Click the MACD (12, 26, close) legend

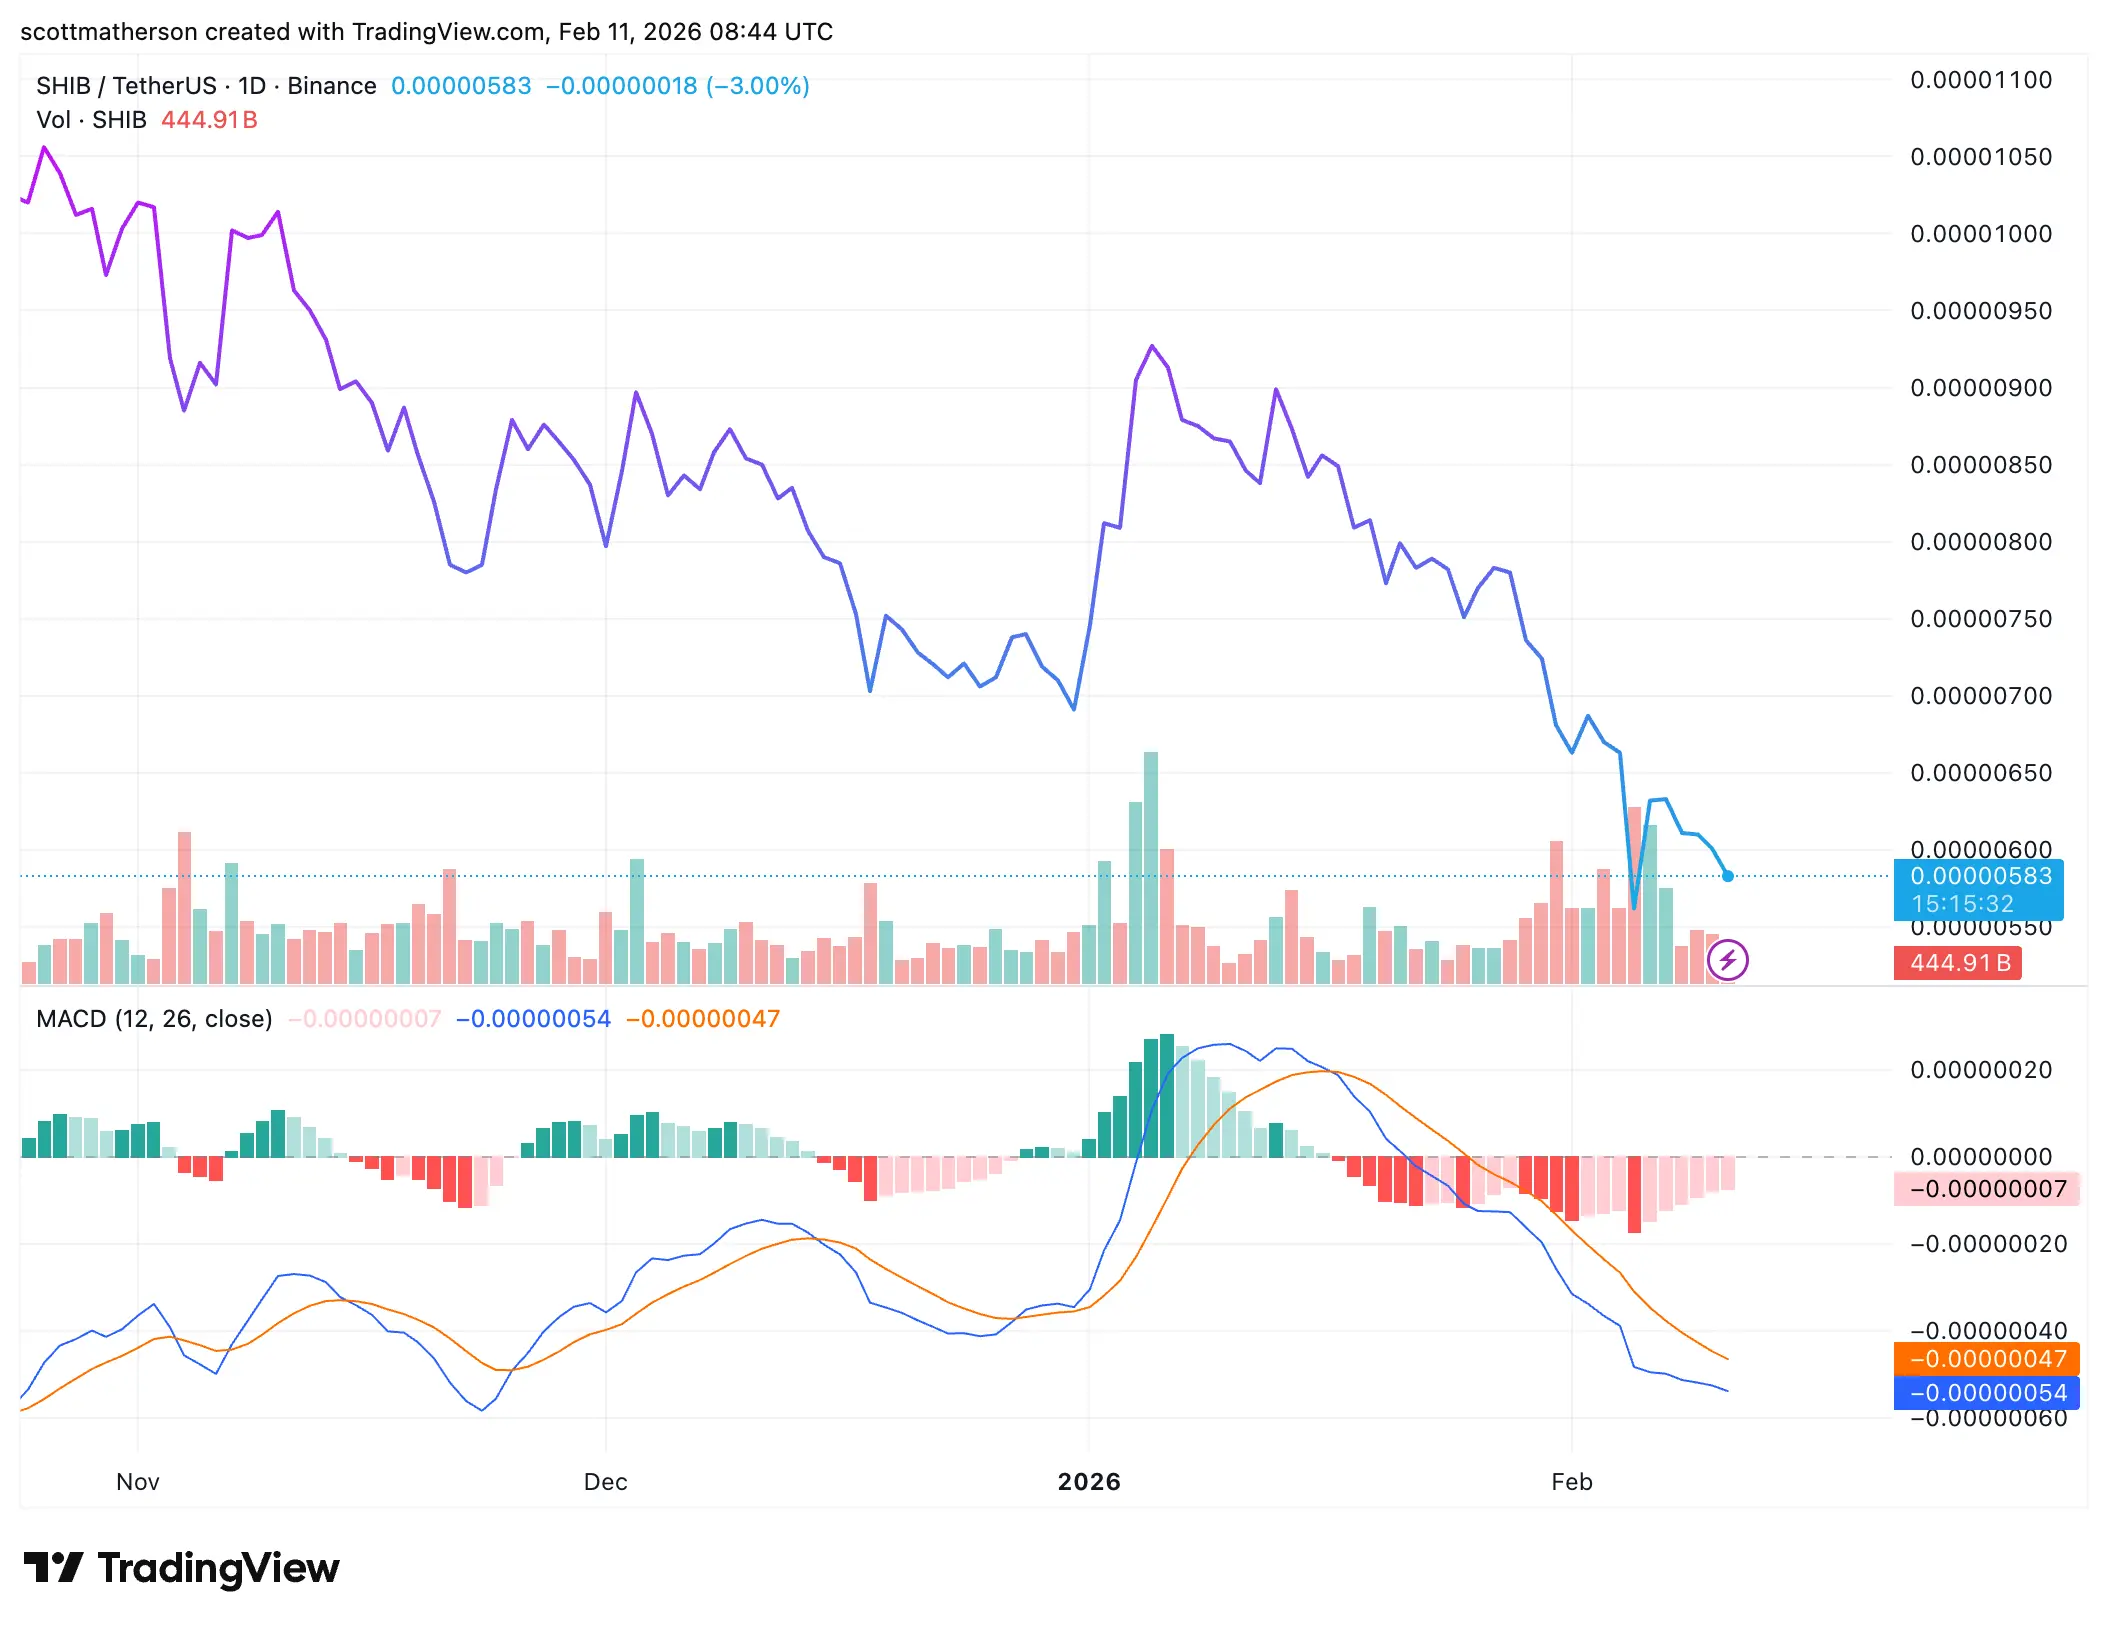tap(154, 1019)
